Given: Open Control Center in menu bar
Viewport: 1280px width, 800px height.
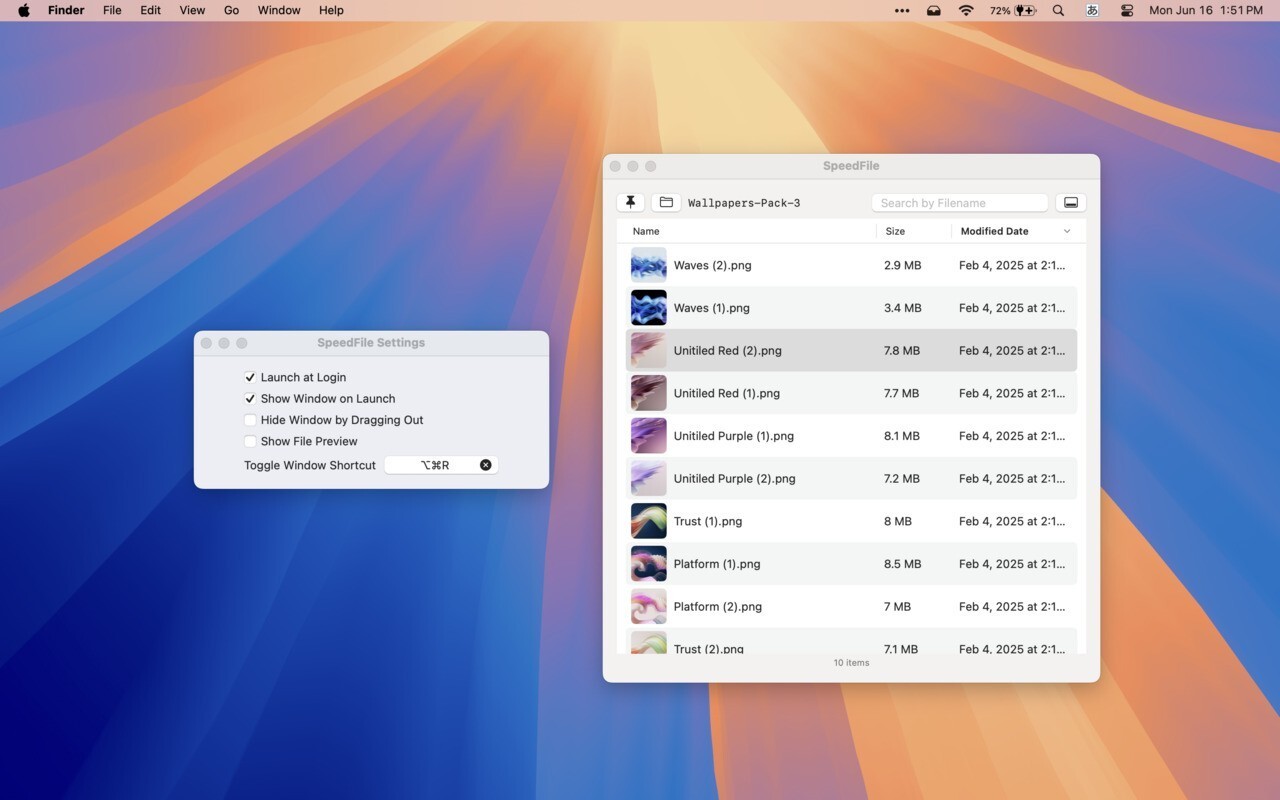Looking at the screenshot, I should point(1127,10).
